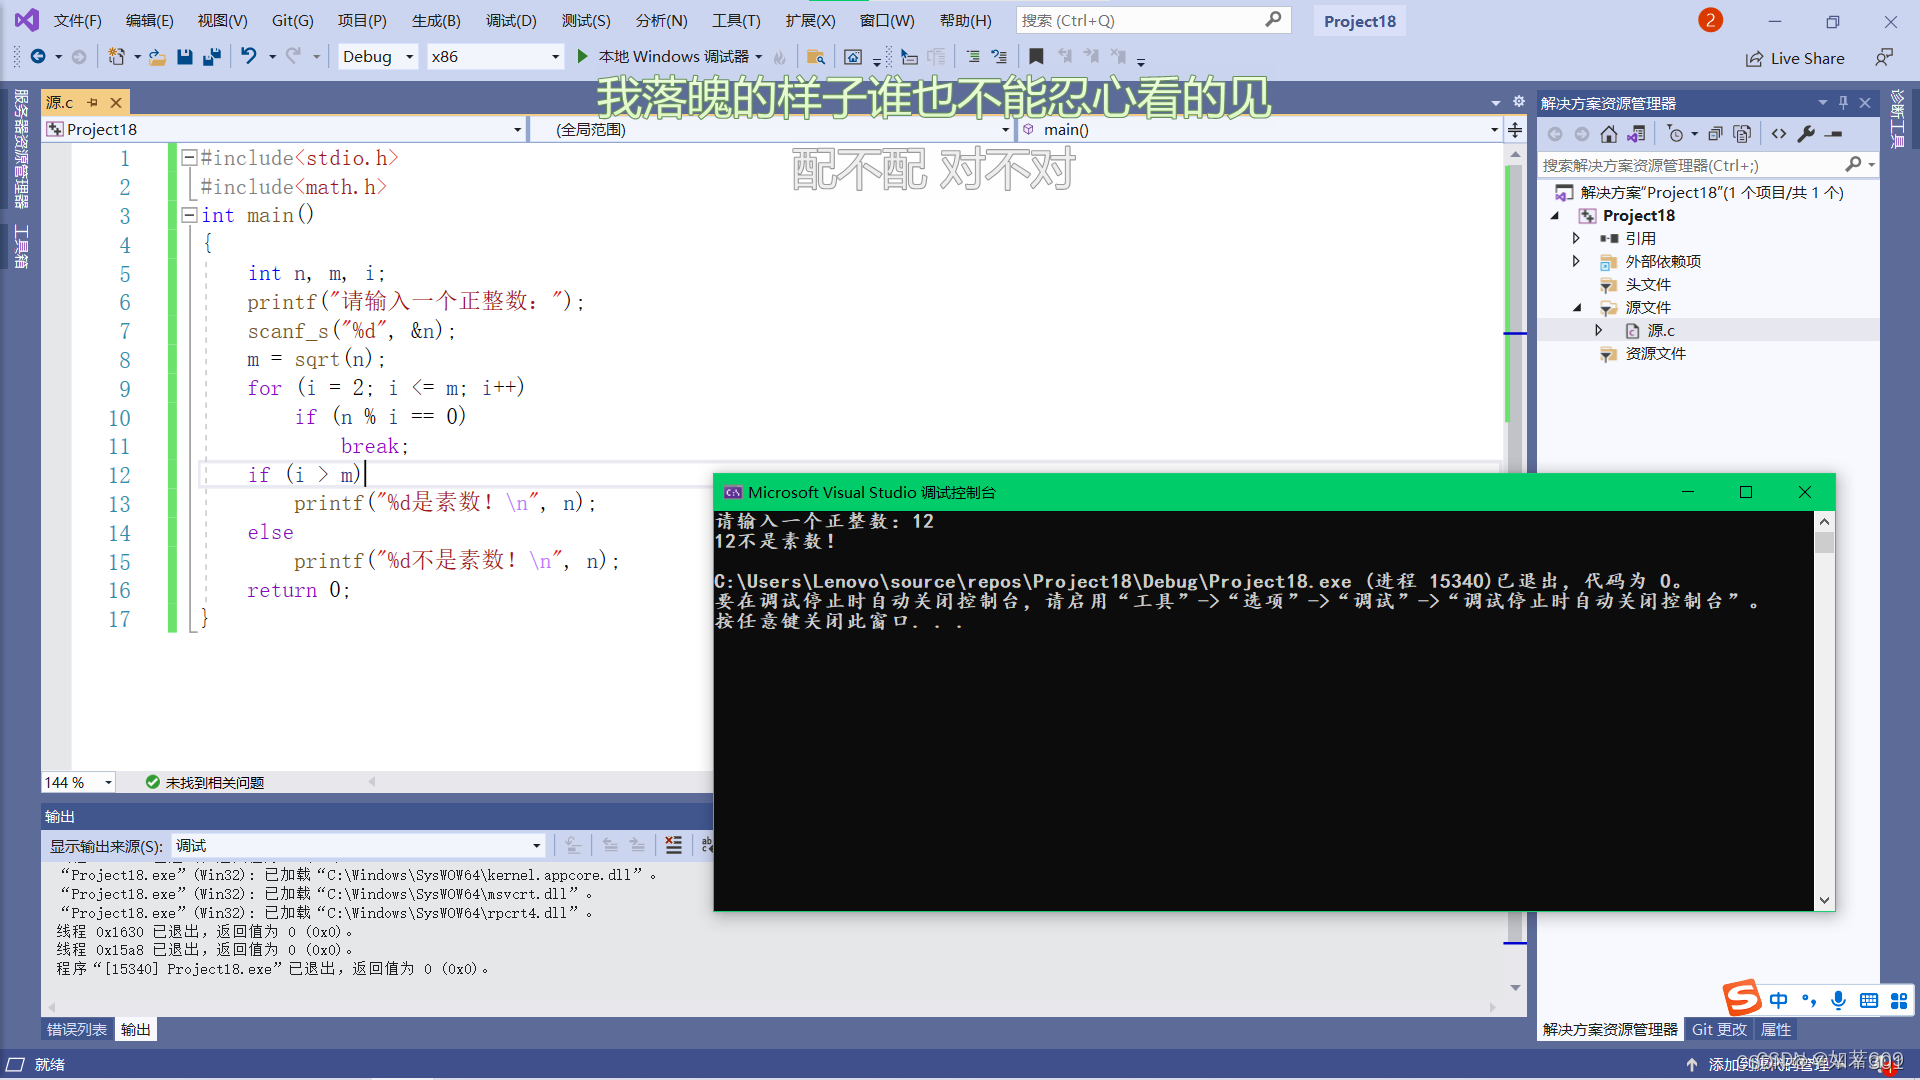1920x1080 pixels.
Task: Click the navigate backward arrow icon
Action: 38,57
